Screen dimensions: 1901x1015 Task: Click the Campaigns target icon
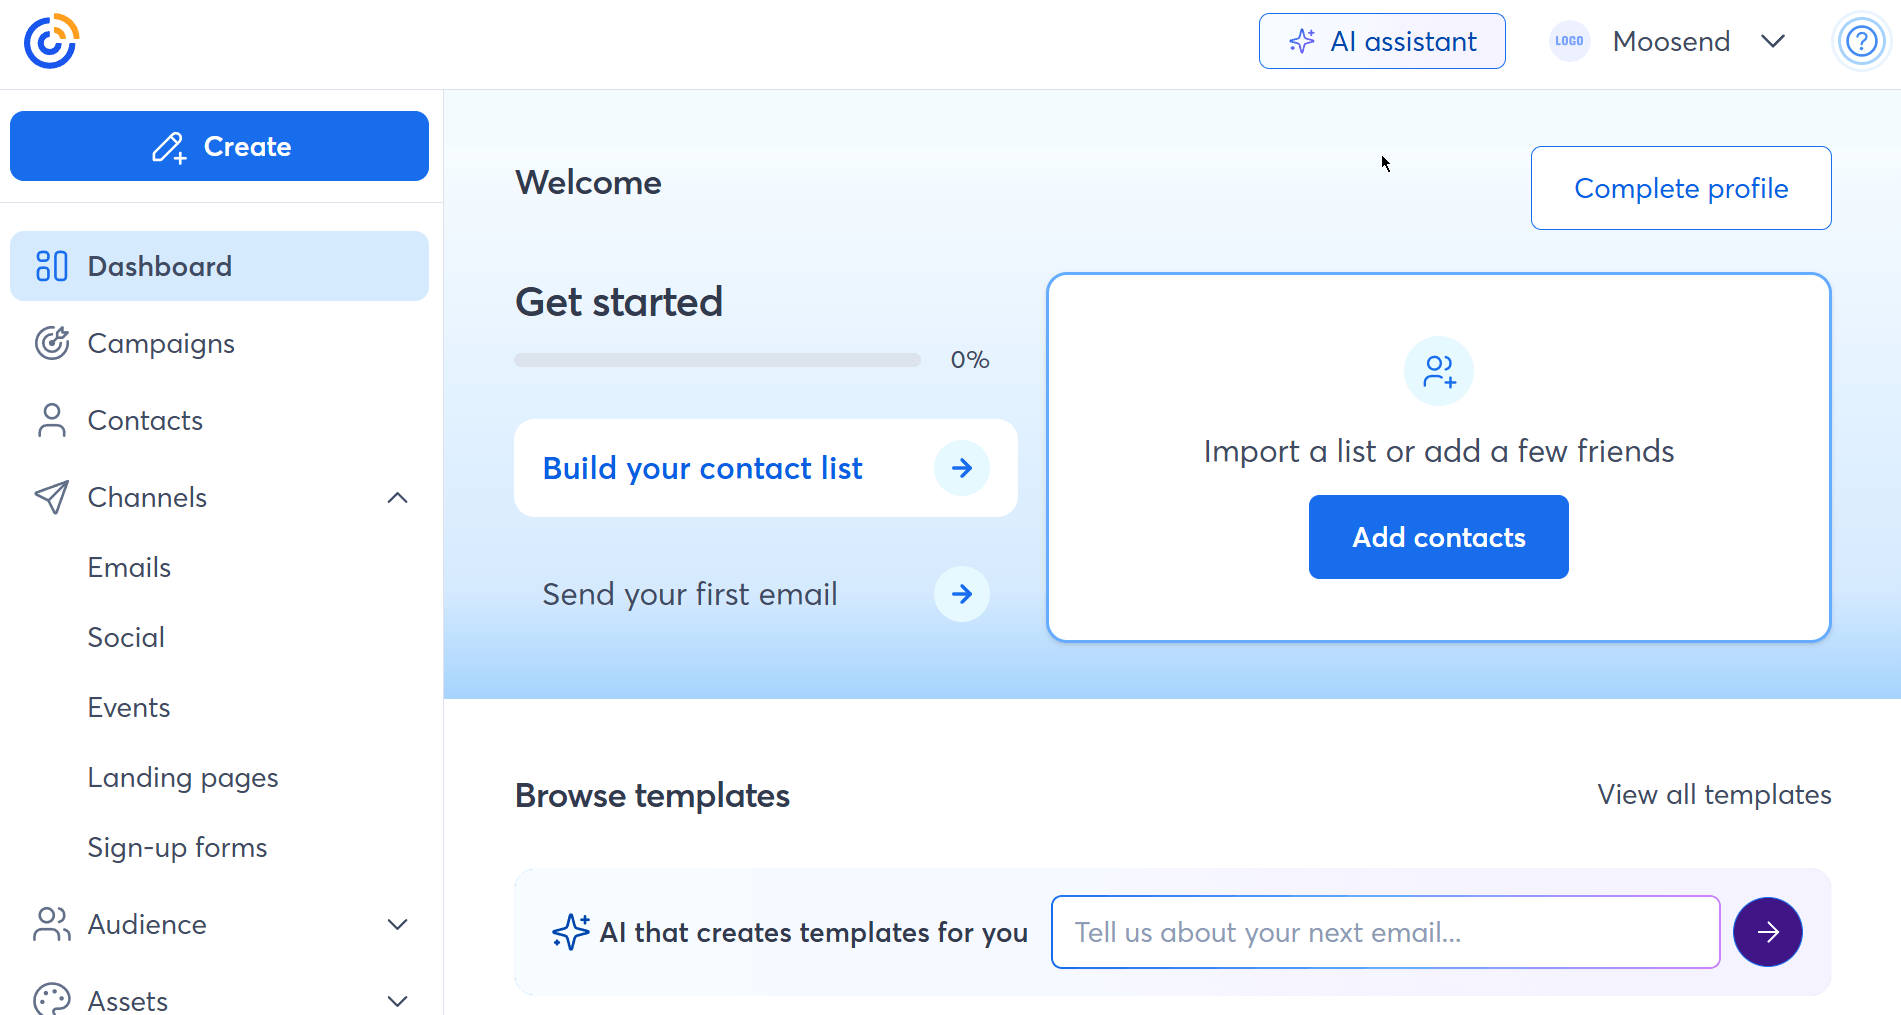pos(51,343)
